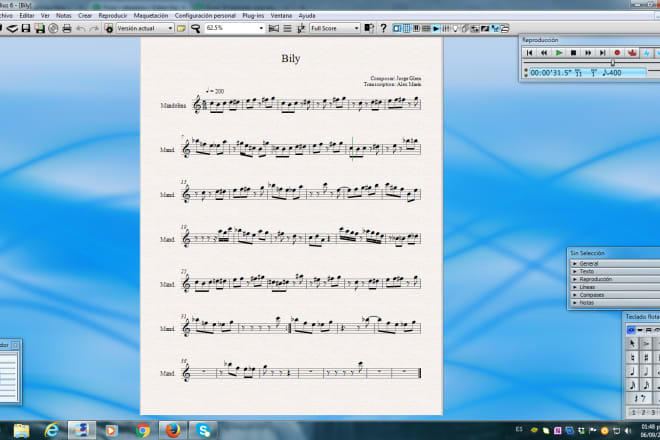This screenshot has width=660, height=440.
Task: Select the arrow pointer key on Keypad
Action: 632,344
